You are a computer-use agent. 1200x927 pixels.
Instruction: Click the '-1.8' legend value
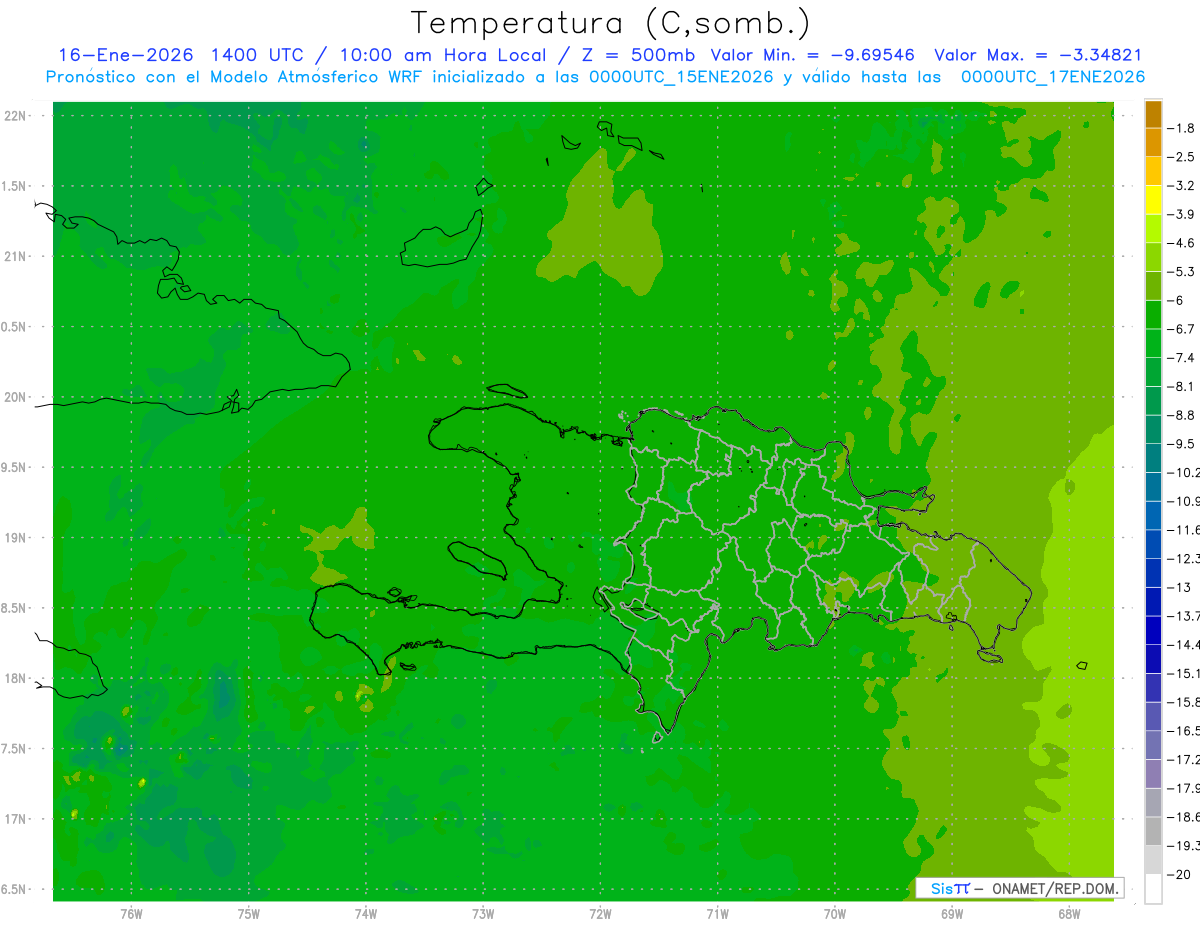pos(1182,128)
